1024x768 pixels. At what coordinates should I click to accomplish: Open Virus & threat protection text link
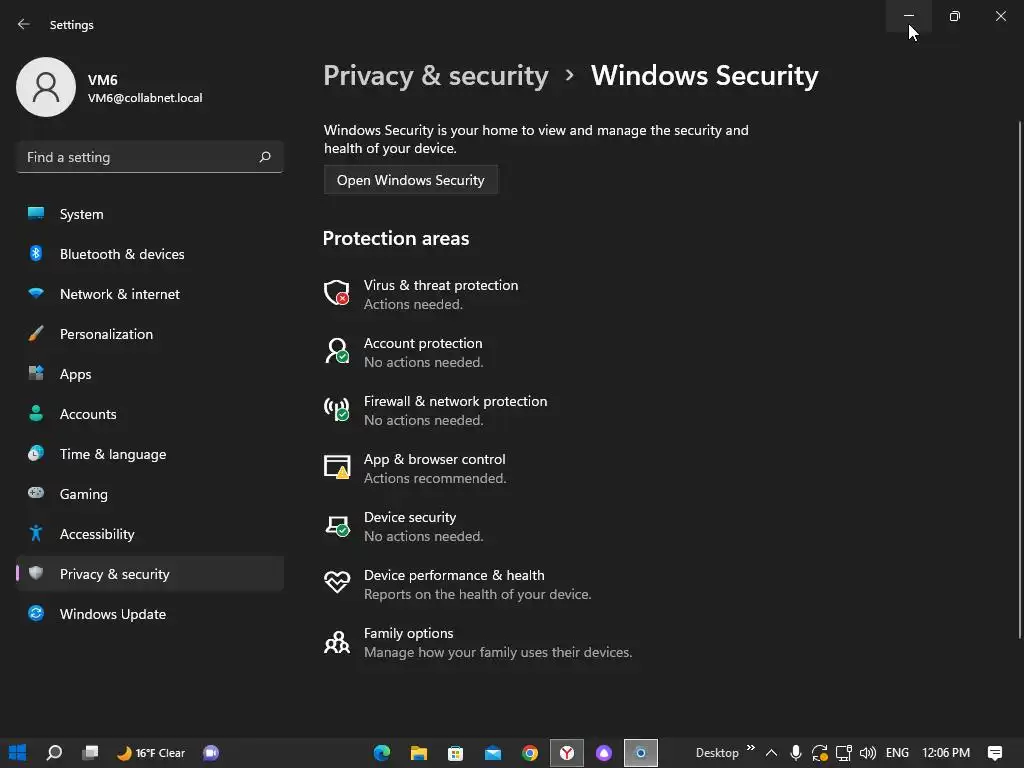click(x=441, y=285)
